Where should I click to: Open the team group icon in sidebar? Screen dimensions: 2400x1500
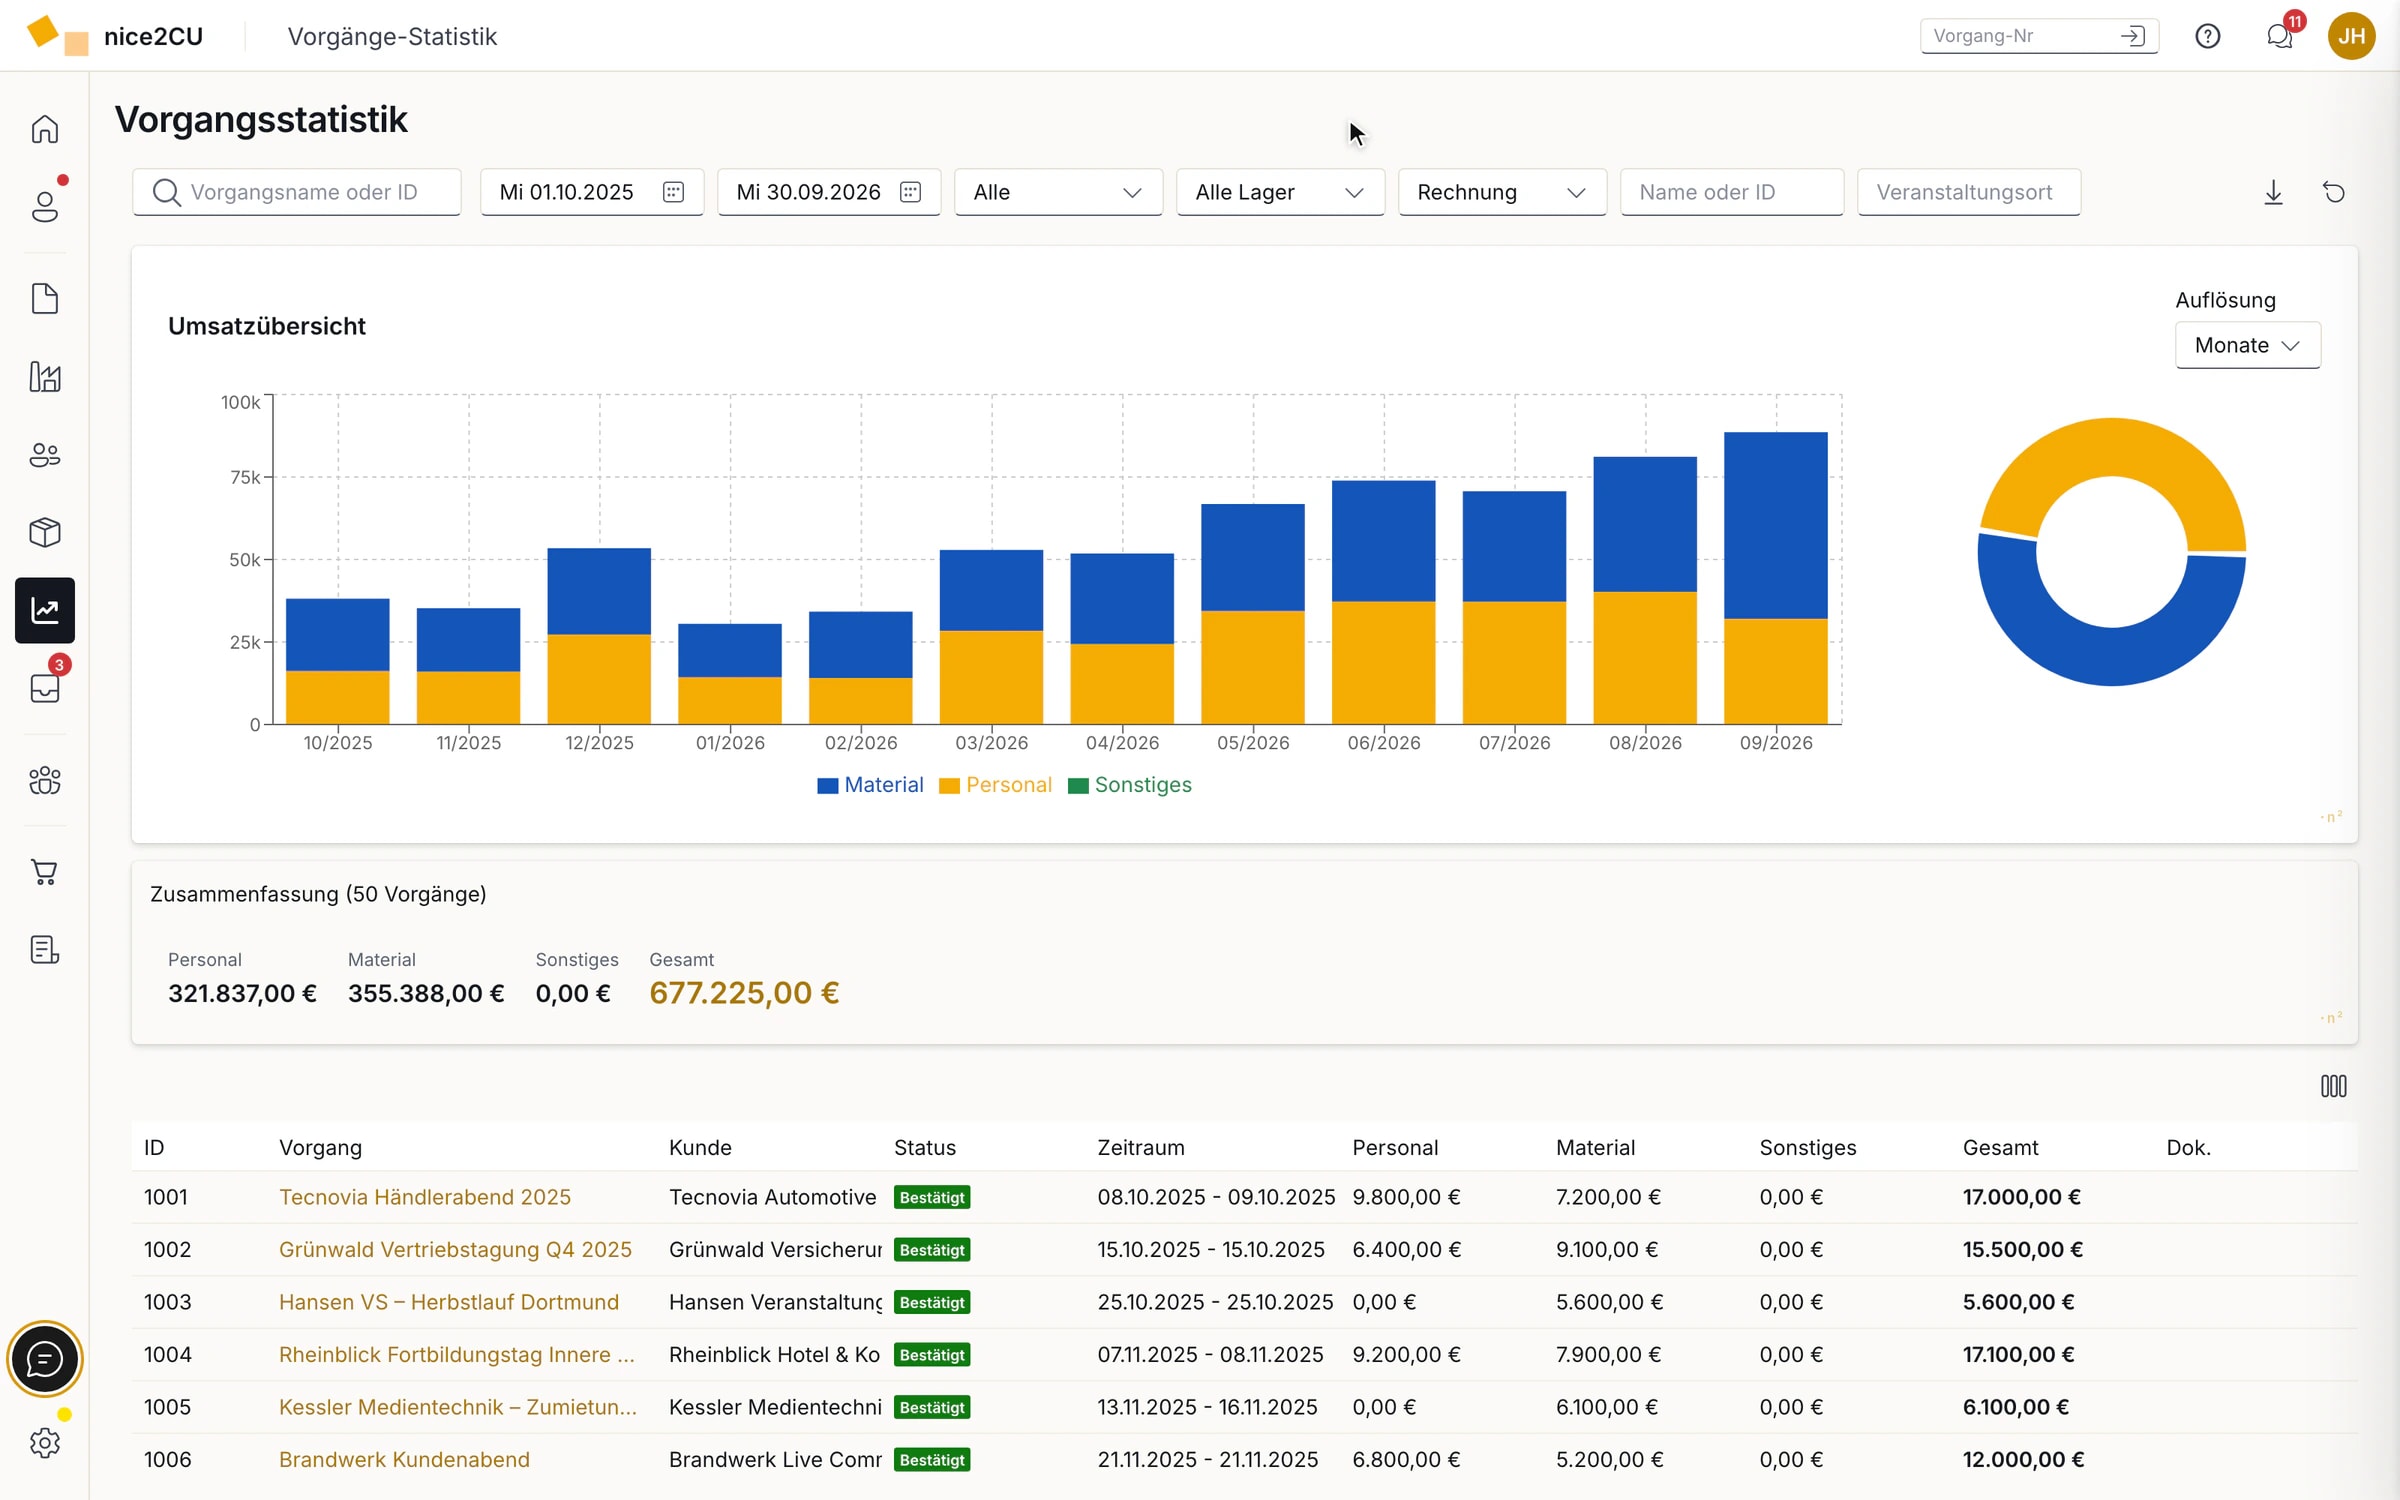[x=45, y=780]
